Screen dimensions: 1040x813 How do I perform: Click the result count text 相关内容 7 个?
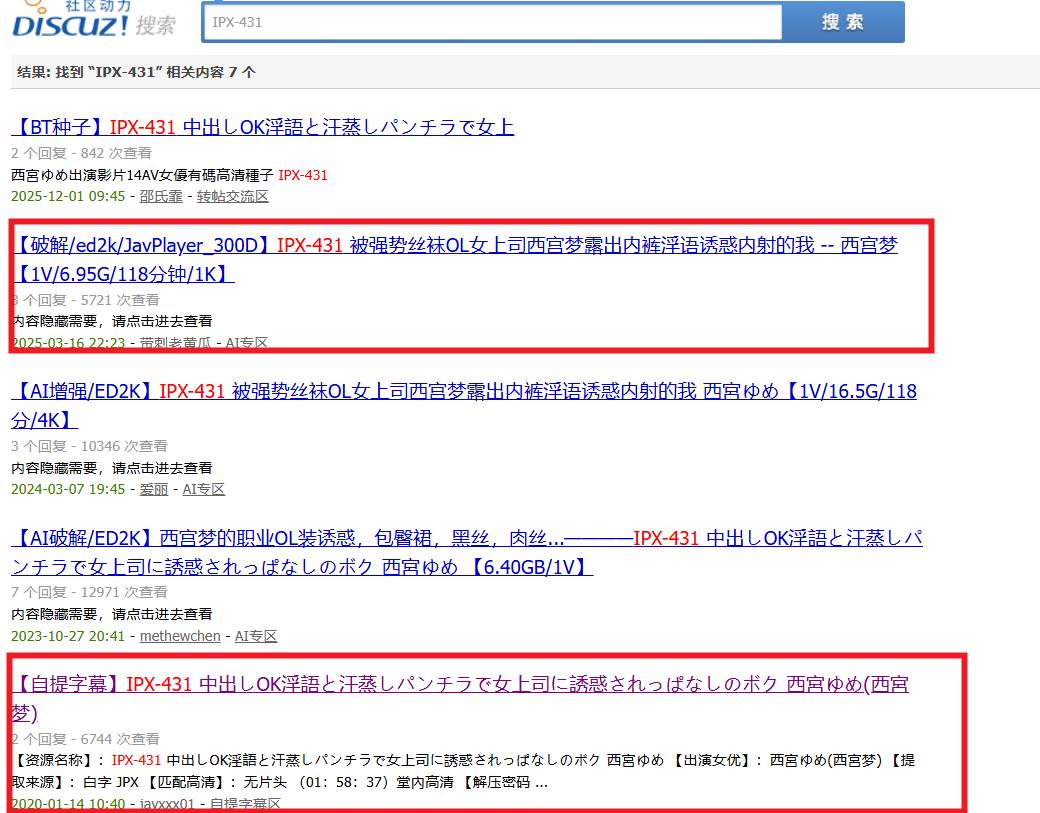(210, 72)
